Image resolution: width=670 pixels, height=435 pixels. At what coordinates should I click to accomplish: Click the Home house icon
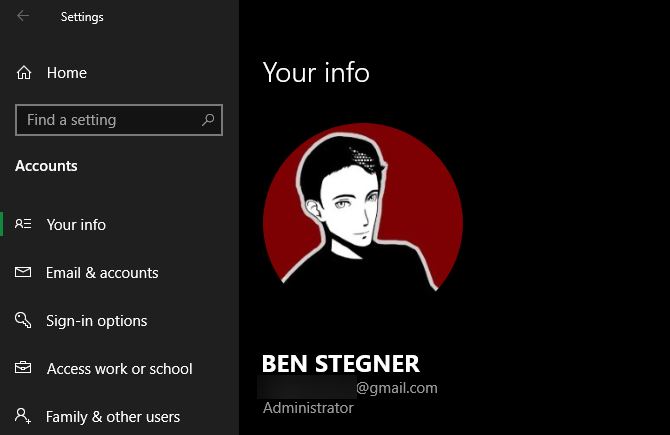click(x=24, y=73)
